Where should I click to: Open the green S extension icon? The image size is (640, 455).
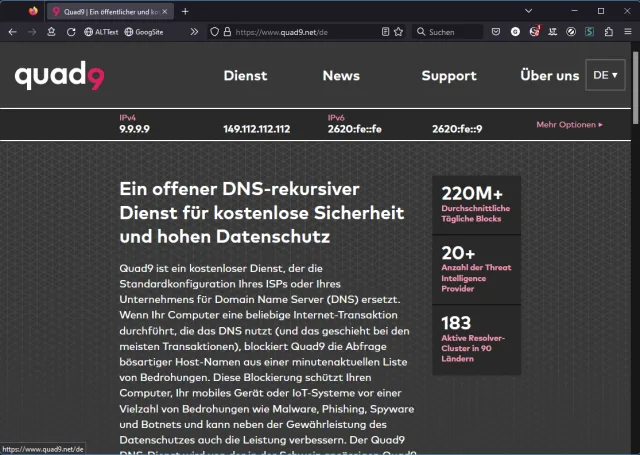(x=589, y=32)
